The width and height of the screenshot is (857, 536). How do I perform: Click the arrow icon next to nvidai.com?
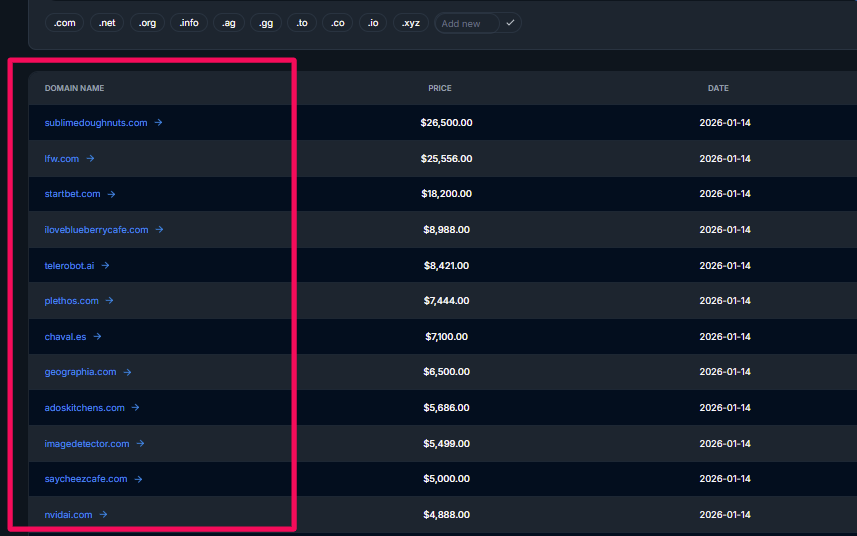(x=104, y=515)
